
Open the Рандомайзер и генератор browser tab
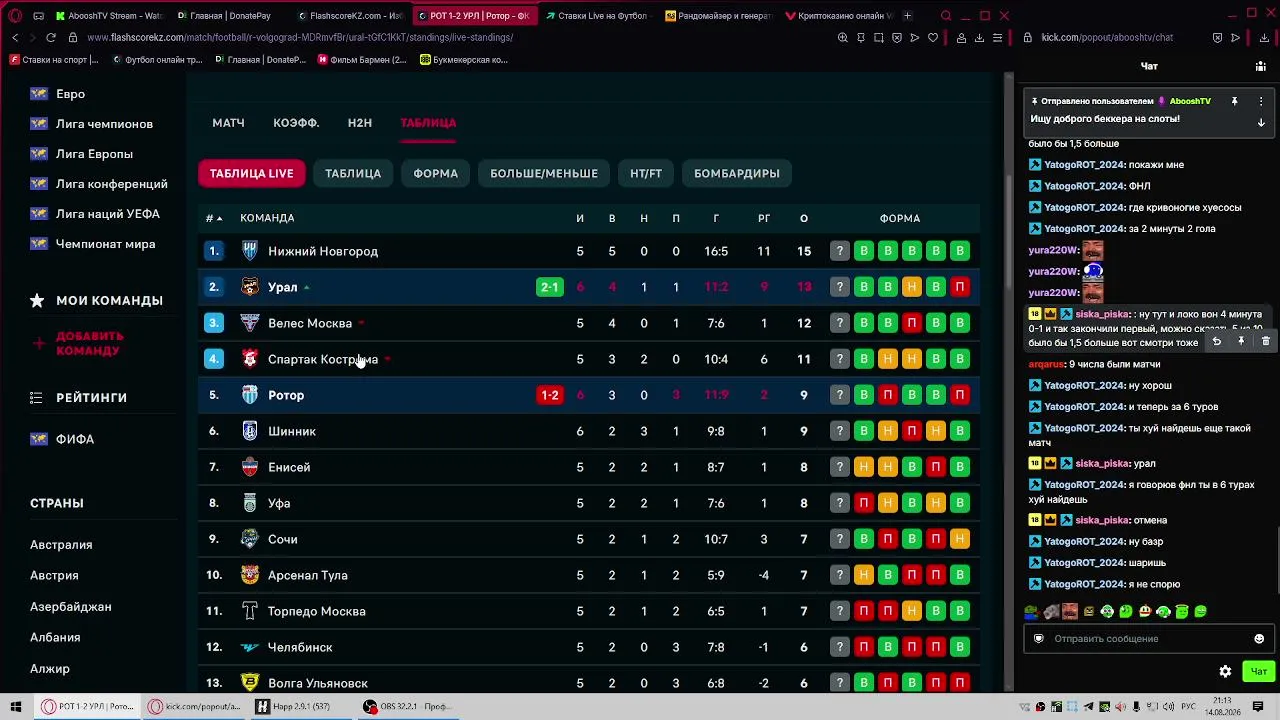click(719, 16)
